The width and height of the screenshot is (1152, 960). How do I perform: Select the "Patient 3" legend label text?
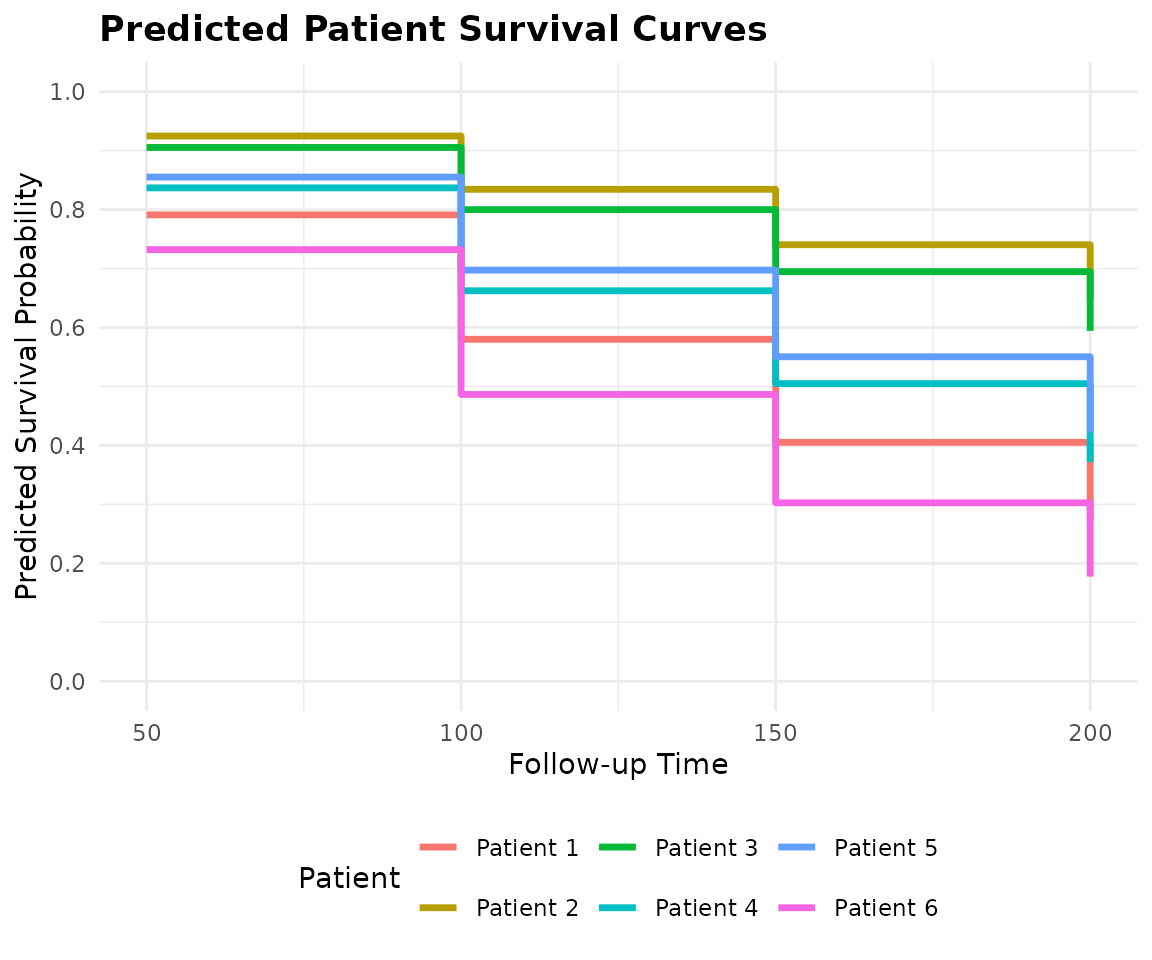click(x=706, y=848)
